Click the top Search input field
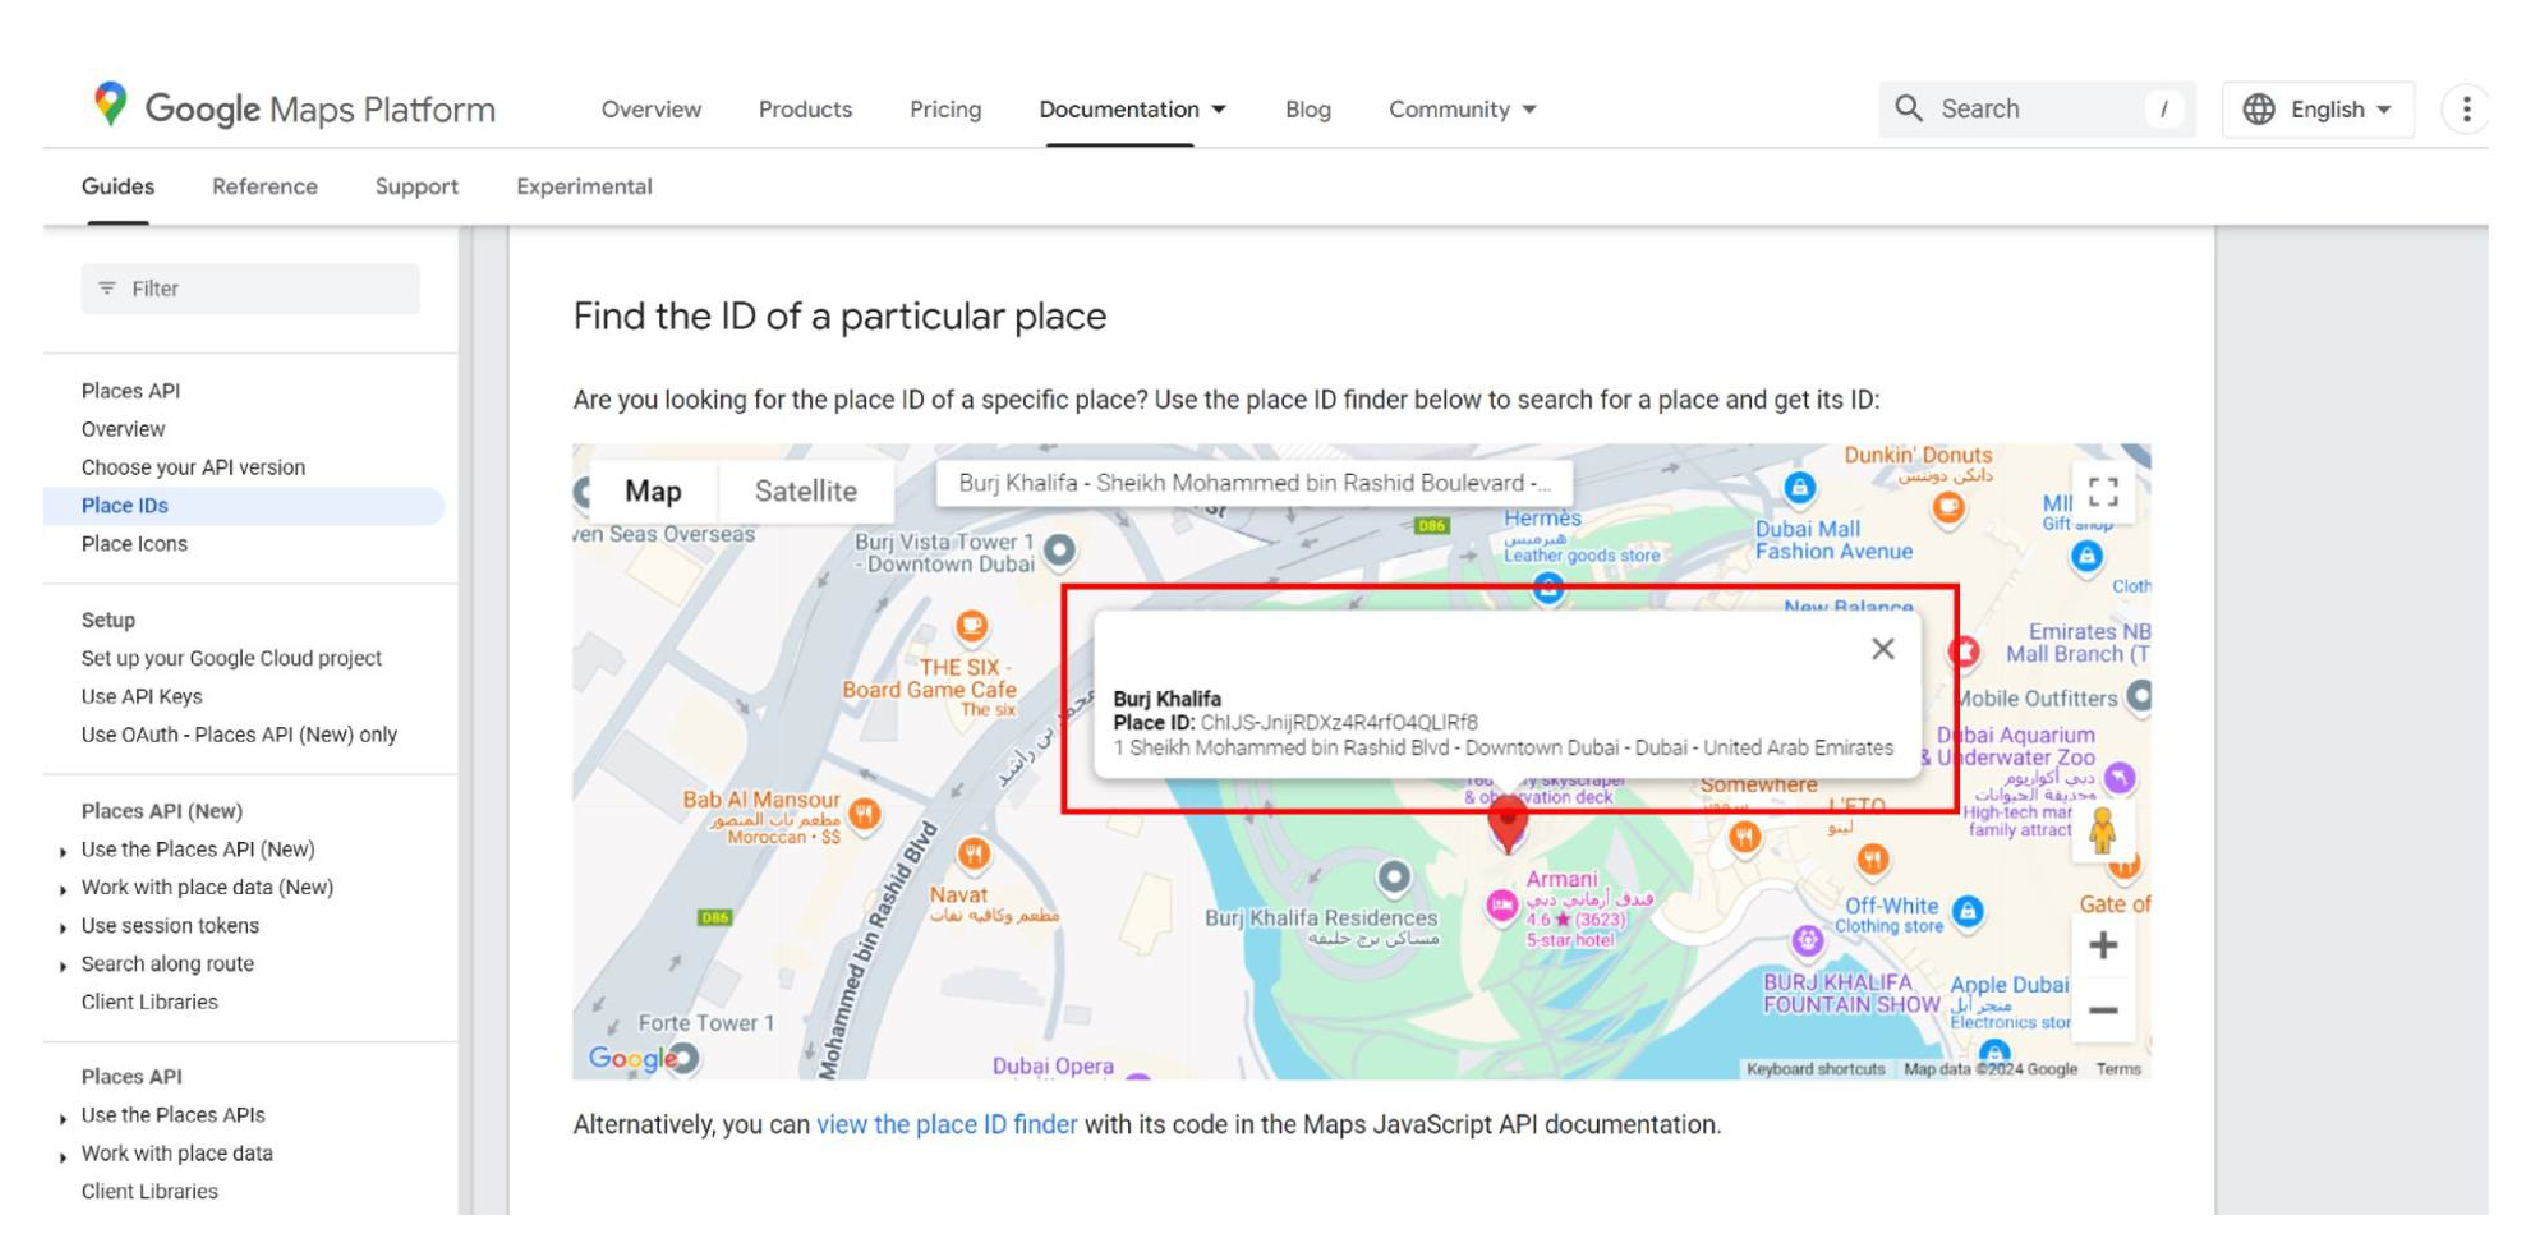Viewport: 2521px width, 1247px height. pos(2037,109)
